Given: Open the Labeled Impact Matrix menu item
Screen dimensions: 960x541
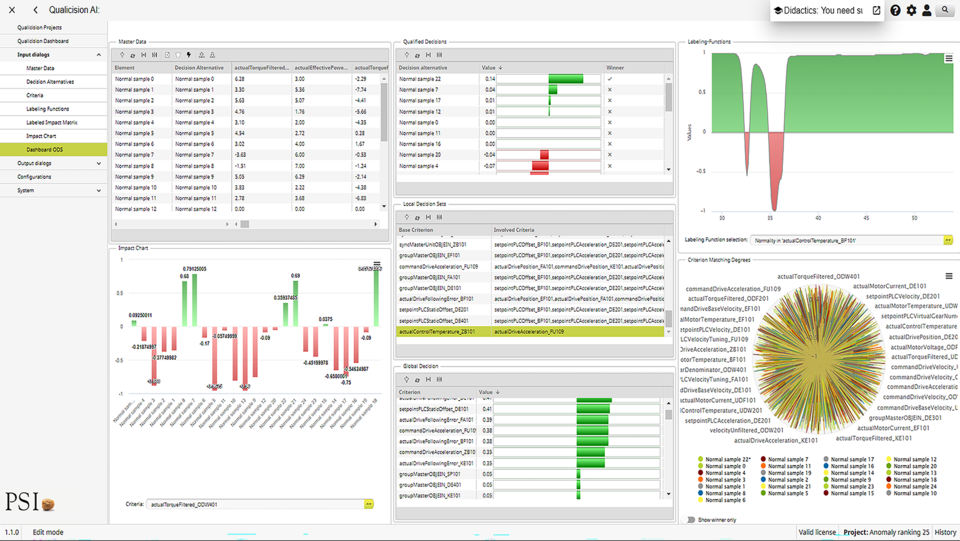Looking at the screenshot, I should pyautogui.click(x=52, y=122).
